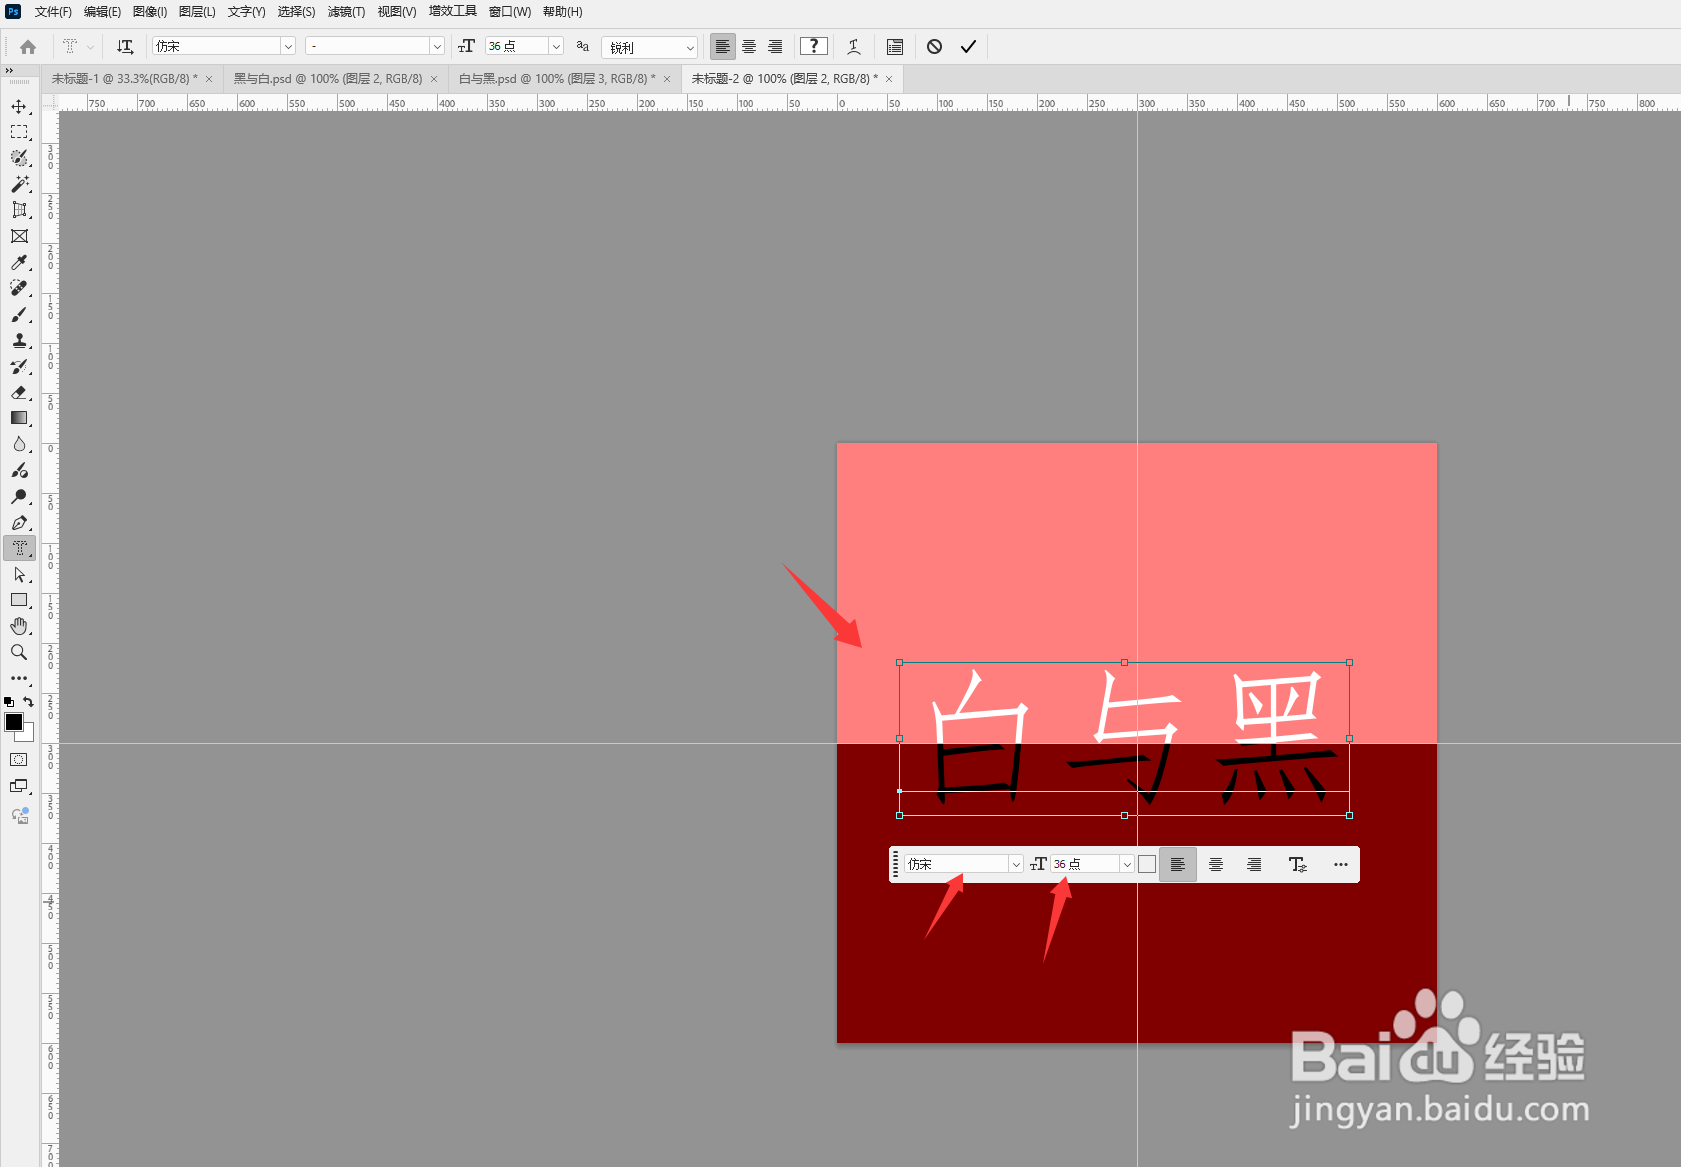The height and width of the screenshot is (1167, 1681).
Task: Left align text in floating taskbar
Action: (x=1178, y=864)
